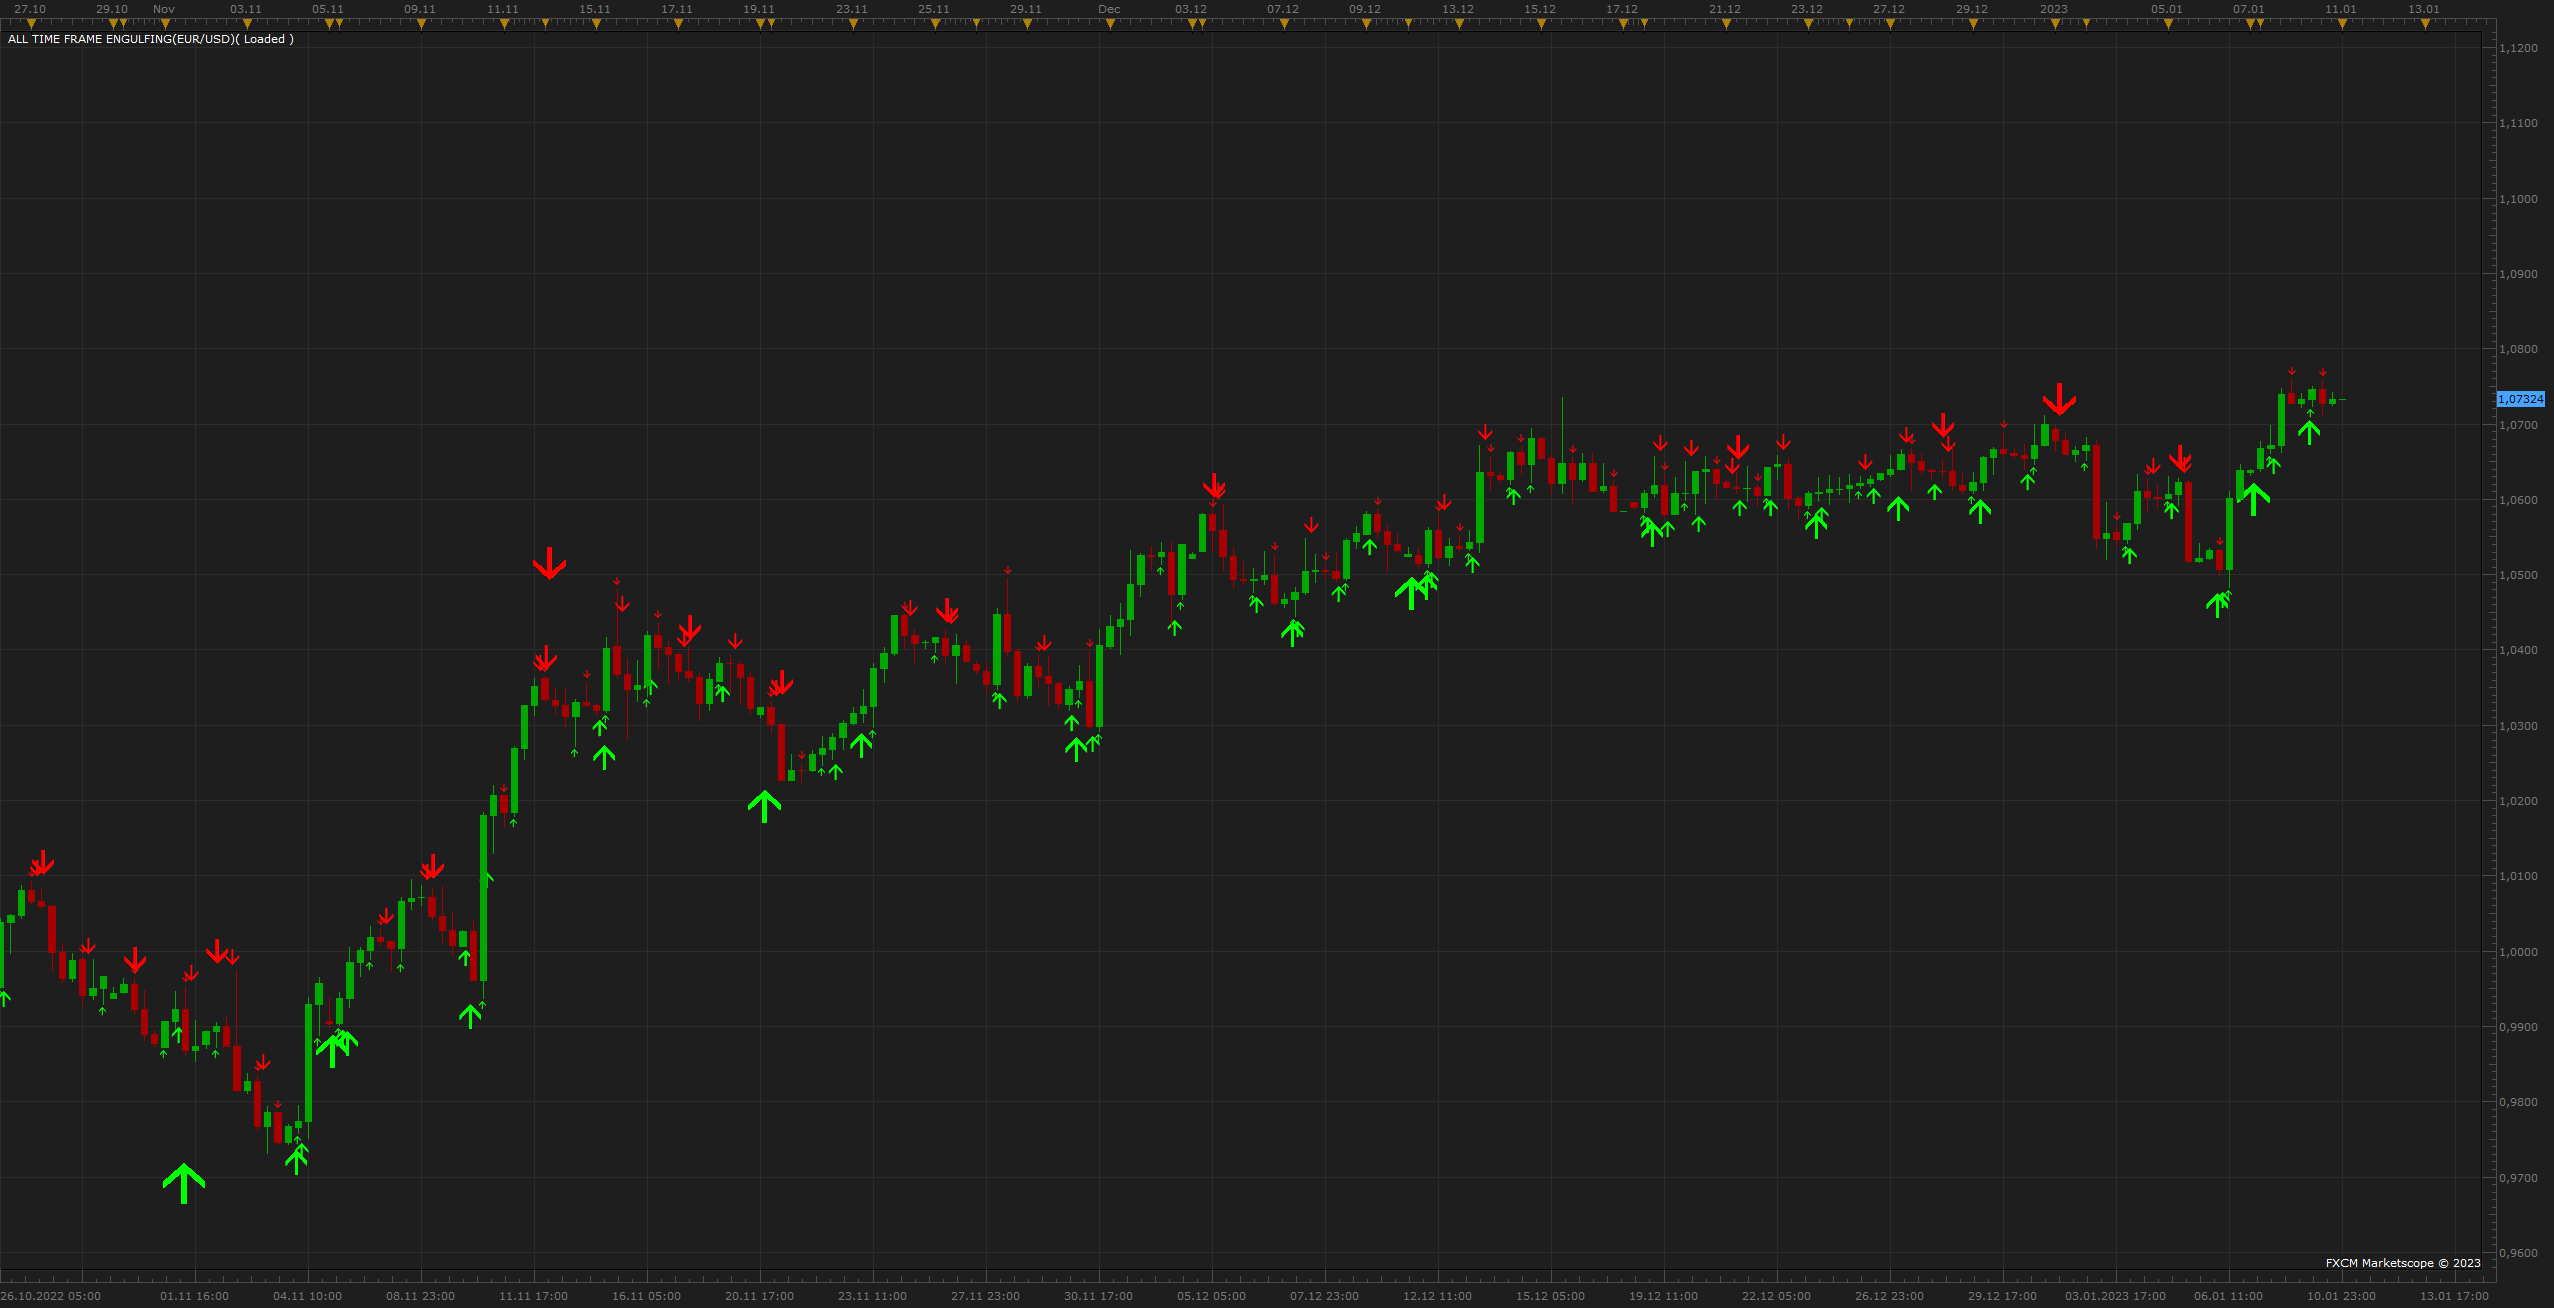
Task: Click the large red down arrow near the 2023 label
Action: click(2059, 399)
